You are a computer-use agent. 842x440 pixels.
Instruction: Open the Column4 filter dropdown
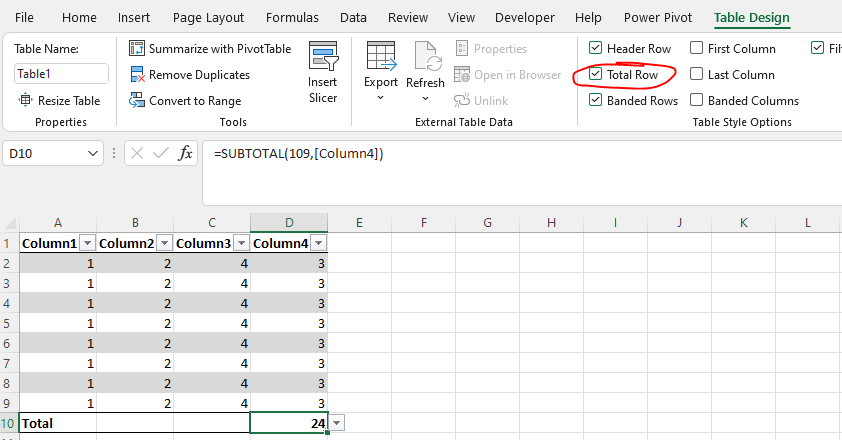(x=318, y=243)
